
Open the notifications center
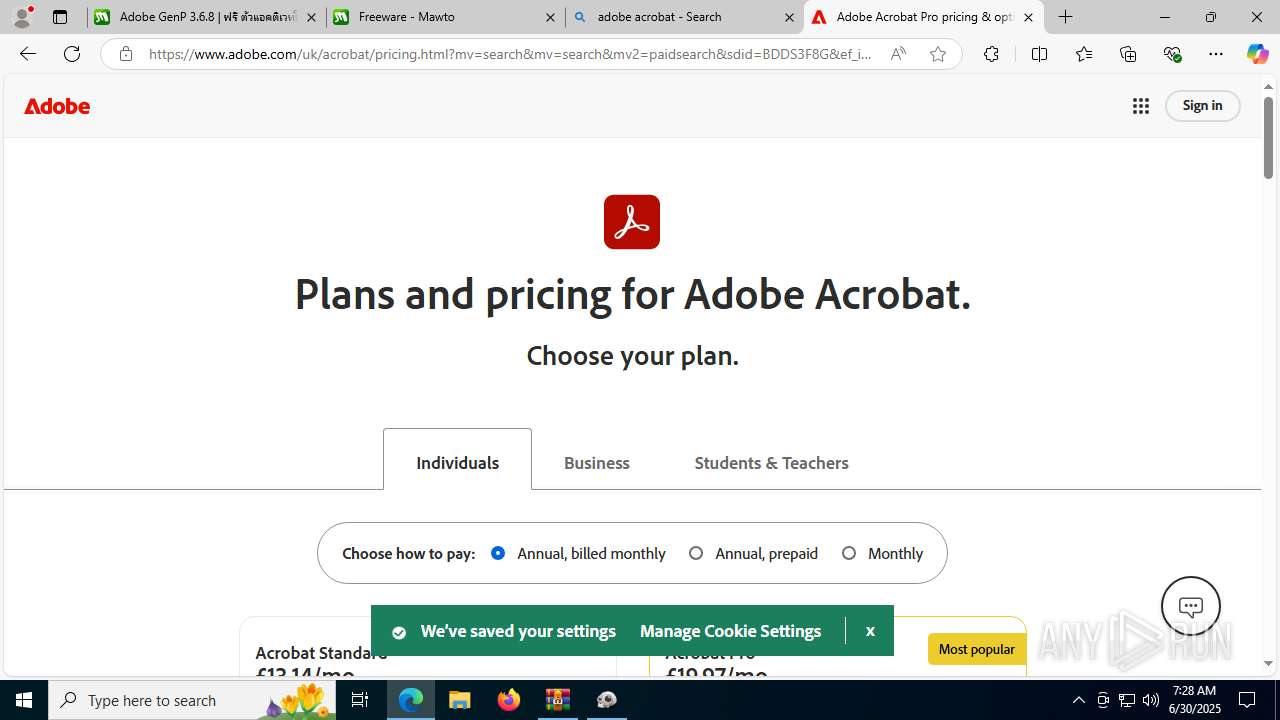click(1248, 700)
